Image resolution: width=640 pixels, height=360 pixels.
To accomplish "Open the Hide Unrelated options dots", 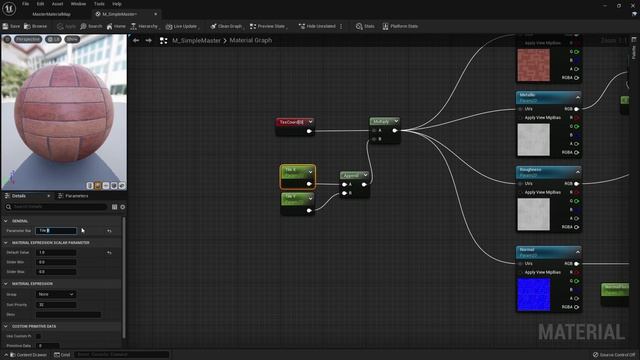I will [x=341, y=26].
